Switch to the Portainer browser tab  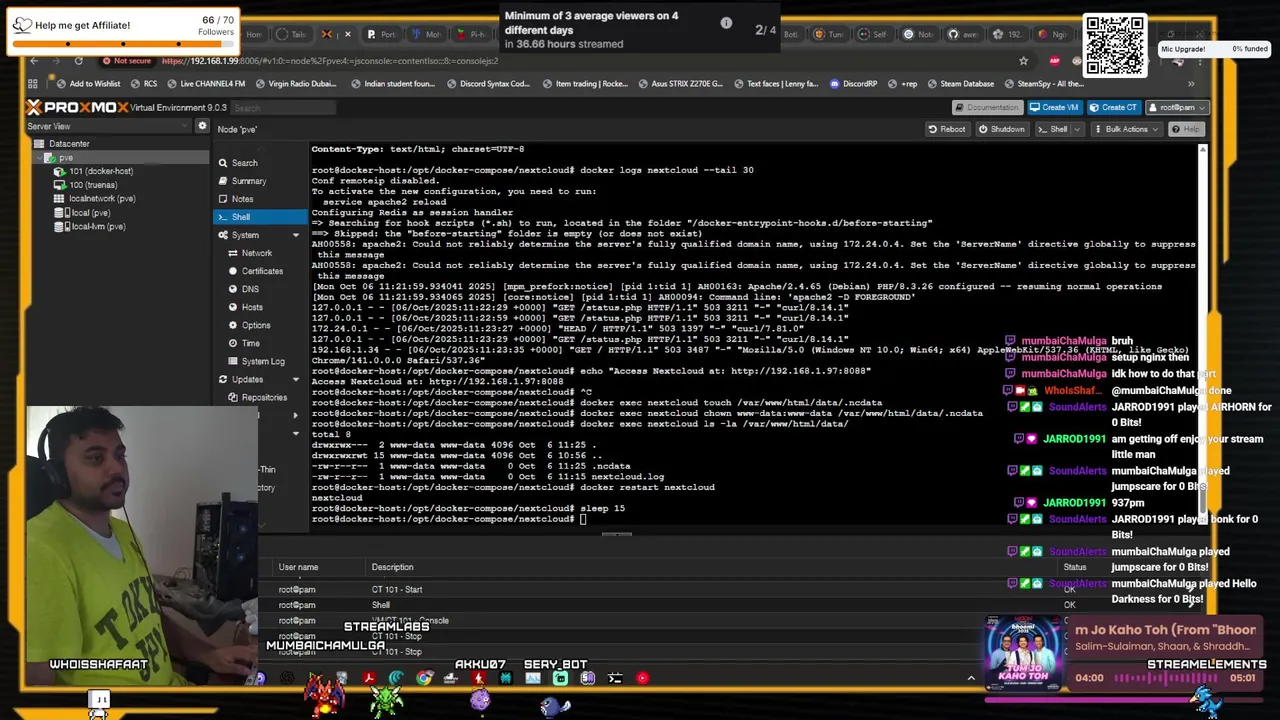click(x=382, y=34)
